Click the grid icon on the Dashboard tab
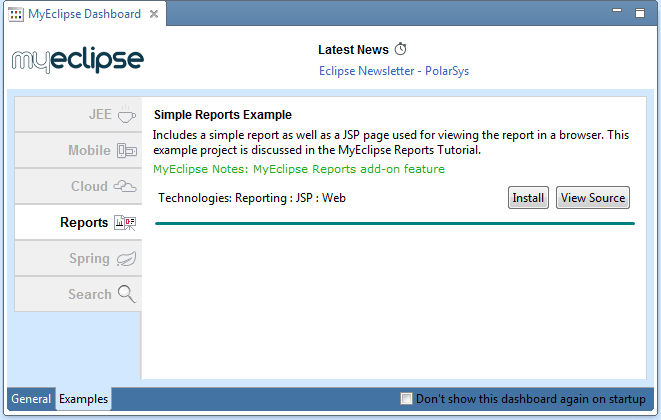 16,14
